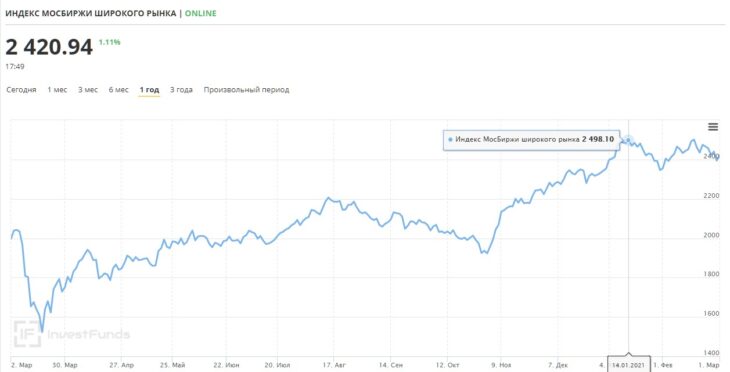The width and height of the screenshot is (730, 372).
Task: Click the 17. Авг axis label
Action: point(334,365)
